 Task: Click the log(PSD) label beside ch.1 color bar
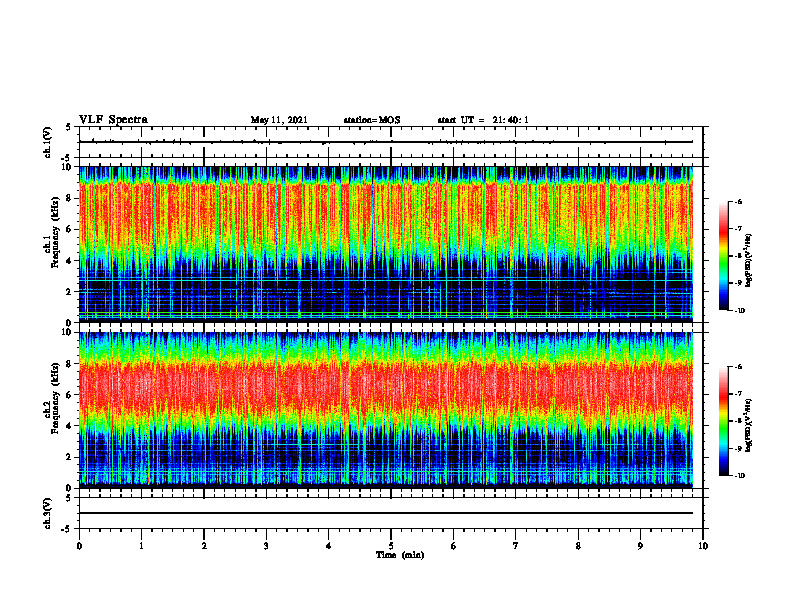coord(749,260)
